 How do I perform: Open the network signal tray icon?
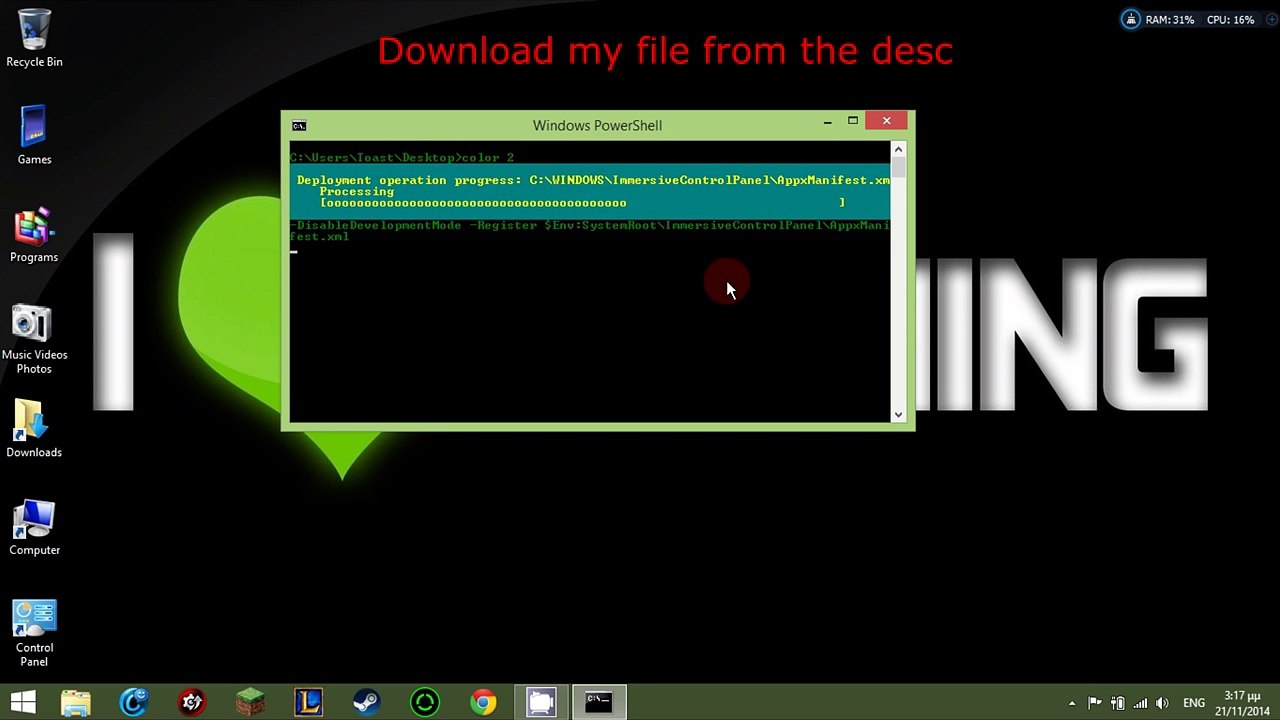pyautogui.click(x=1140, y=703)
